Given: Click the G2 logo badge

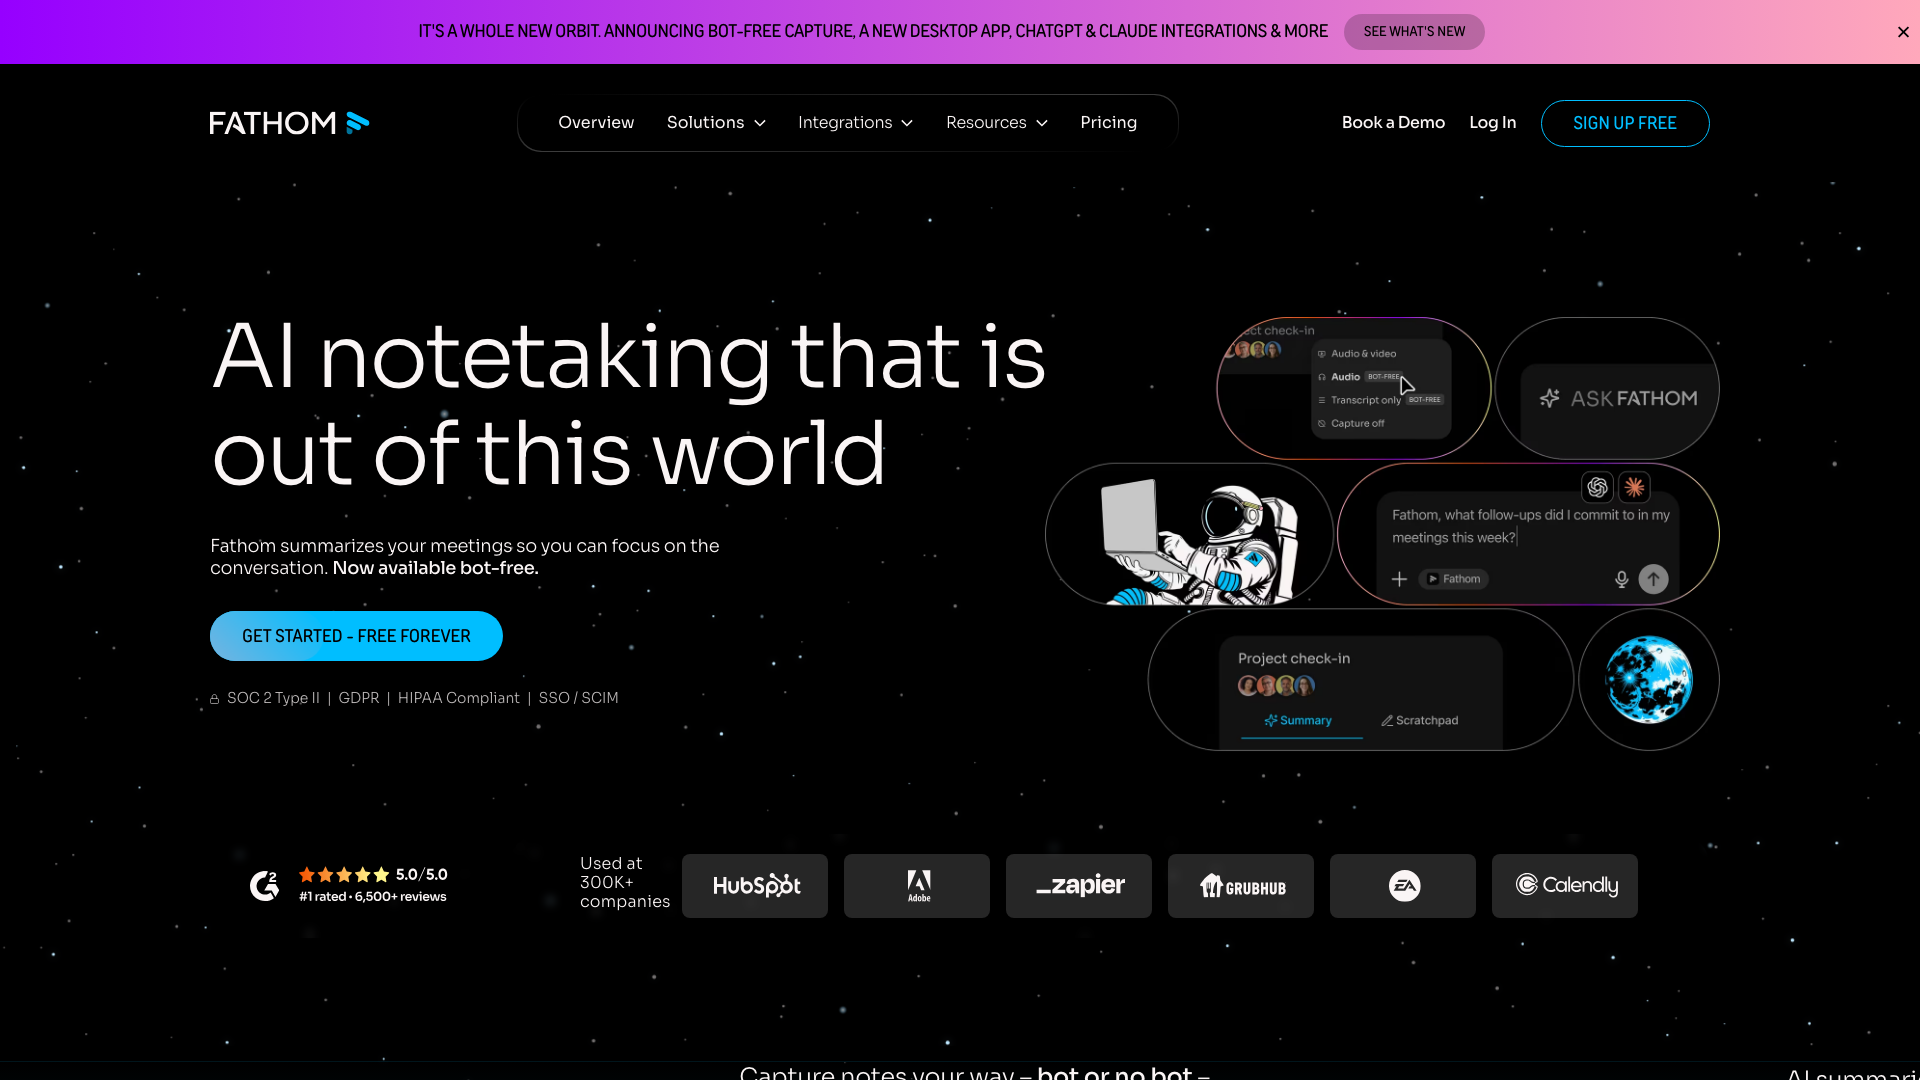Looking at the screenshot, I should pyautogui.click(x=264, y=885).
